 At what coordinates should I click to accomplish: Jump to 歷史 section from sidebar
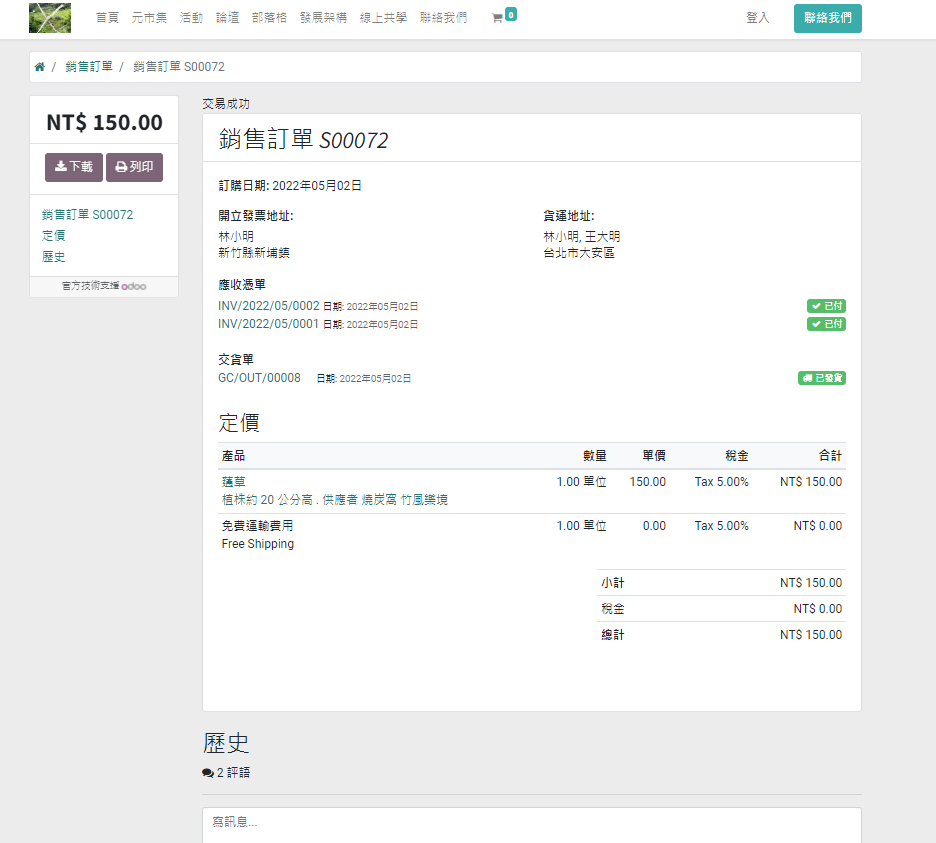click(54, 257)
